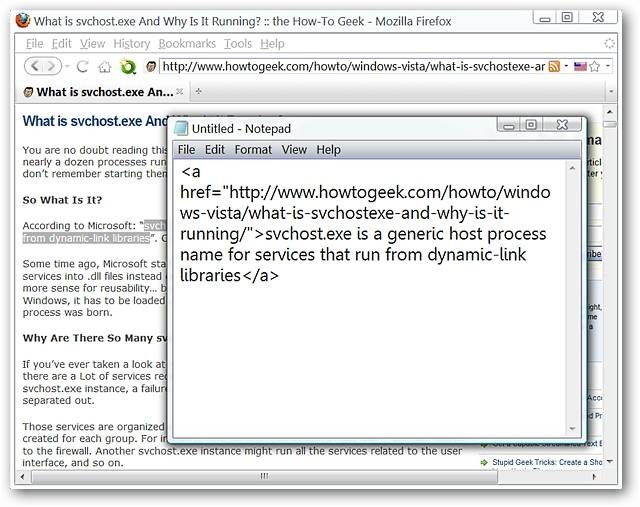Open the history dropdown next to forward
Viewport: 640px width, 507px height.
[67, 66]
